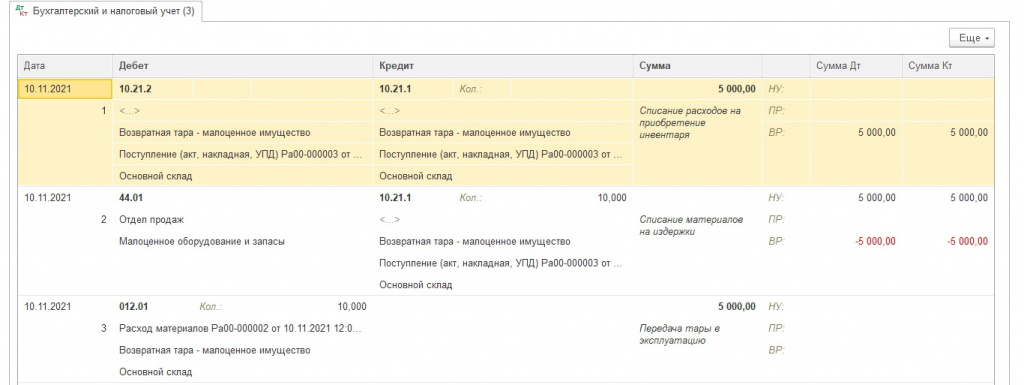Click debit Возвратная тара in entry 1

tap(214, 132)
